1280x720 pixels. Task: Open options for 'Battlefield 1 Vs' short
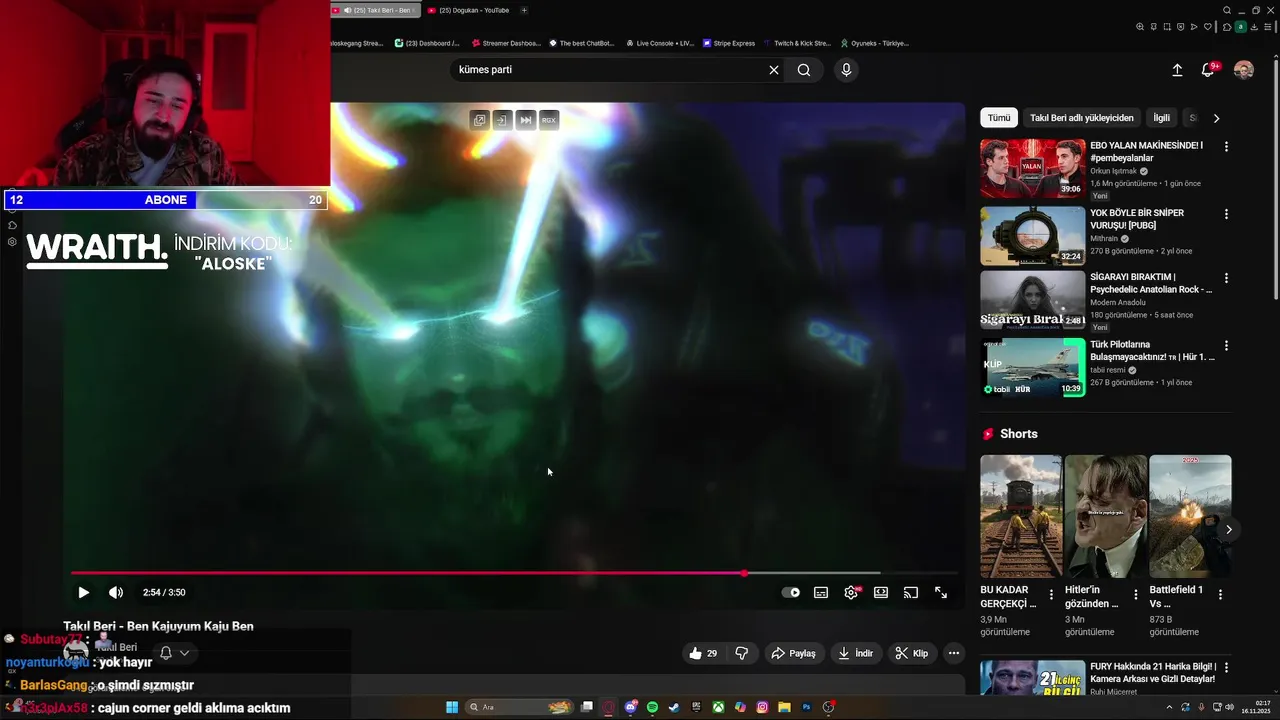[1220, 595]
